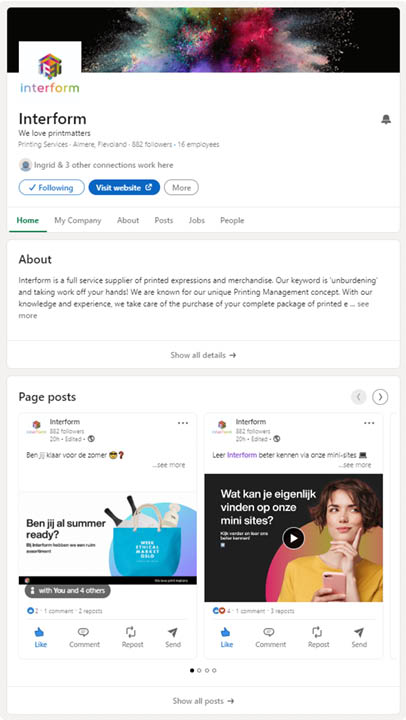Viewport: 406px width, 720px height.
Task: Click Show all posts link
Action: coord(203,701)
